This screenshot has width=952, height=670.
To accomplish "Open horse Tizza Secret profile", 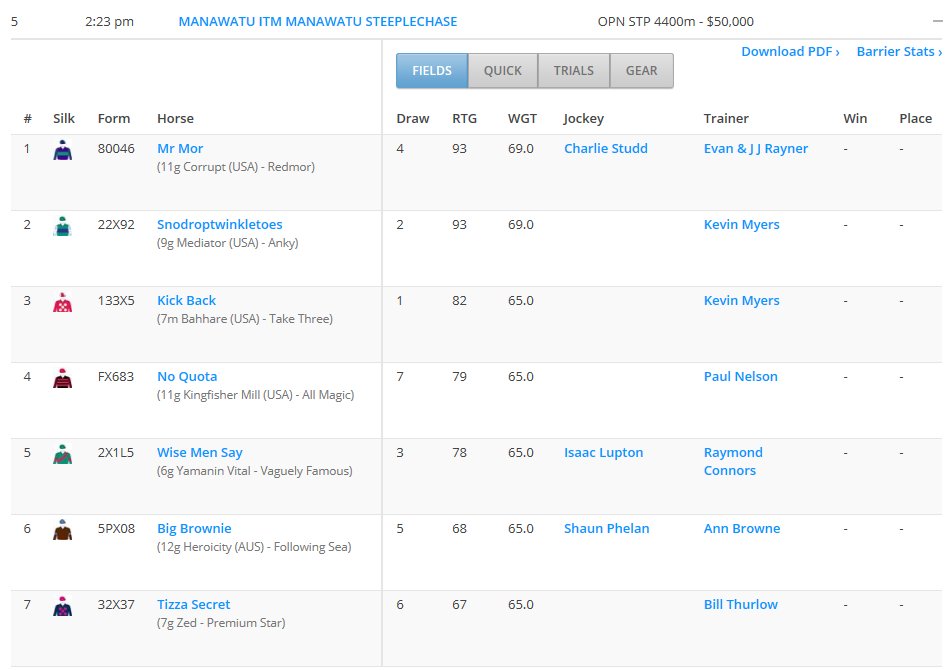I will (194, 604).
